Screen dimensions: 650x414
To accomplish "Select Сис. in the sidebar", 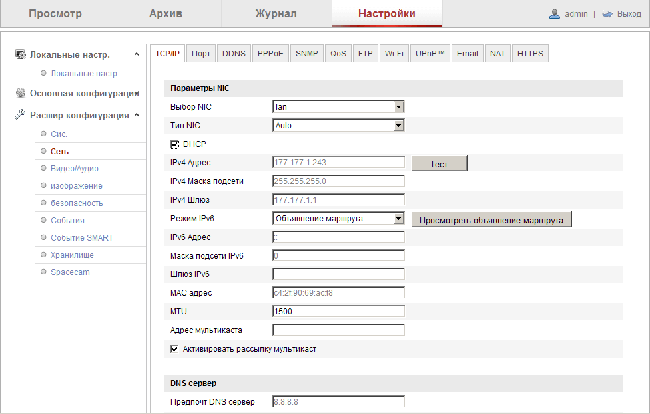I will (59, 134).
